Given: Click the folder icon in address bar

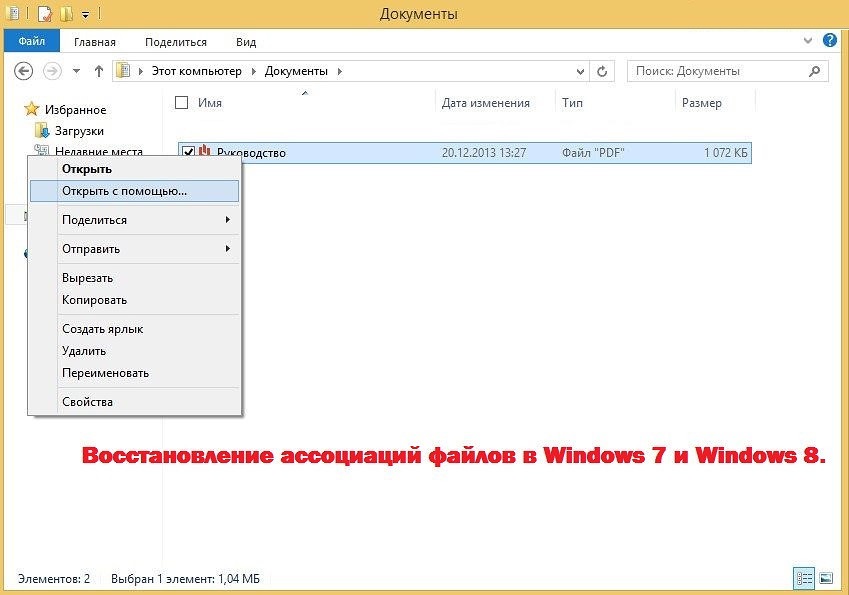Looking at the screenshot, I should tap(123, 71).
